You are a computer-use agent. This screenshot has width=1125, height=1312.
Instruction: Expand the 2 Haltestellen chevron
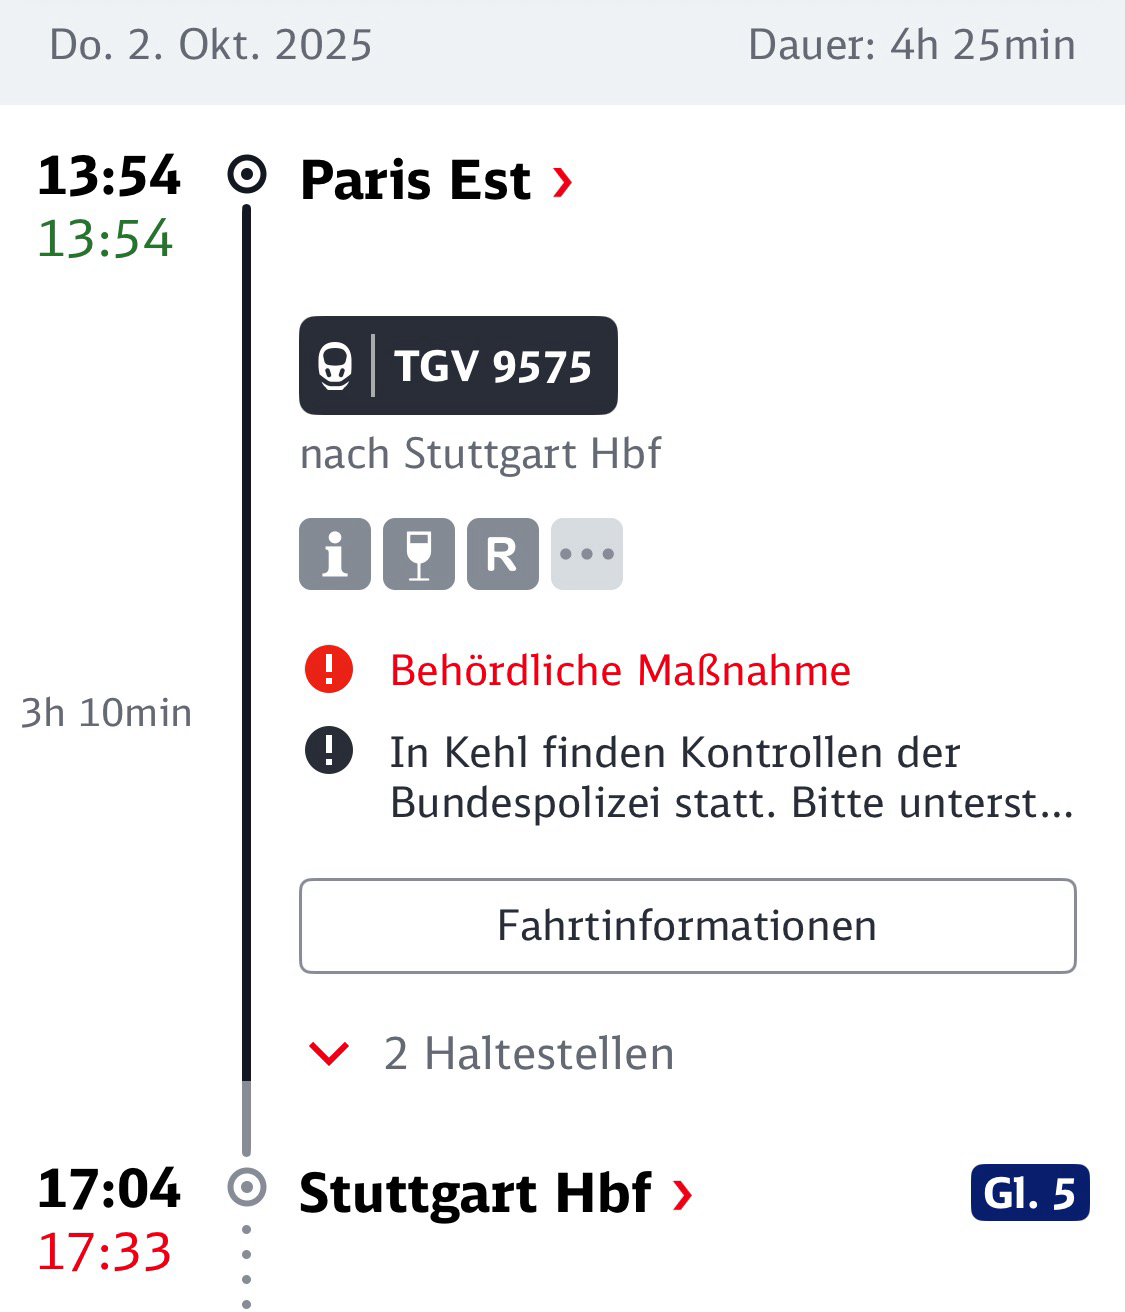coord(329,1053)
